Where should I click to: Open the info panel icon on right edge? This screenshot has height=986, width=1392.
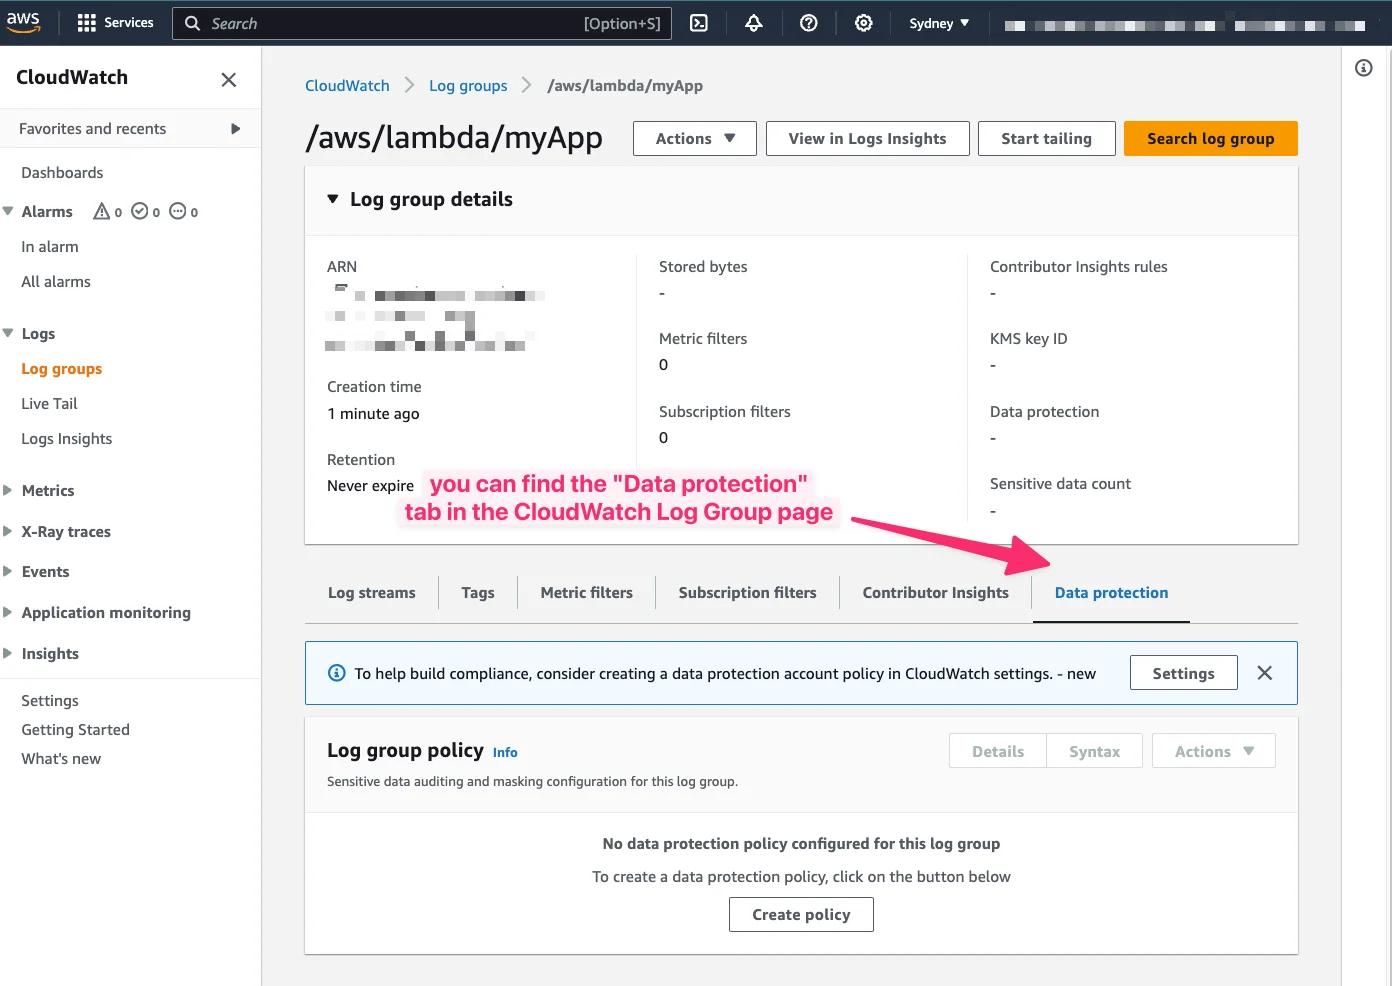pyautogui.click(x=1364, y=67)
